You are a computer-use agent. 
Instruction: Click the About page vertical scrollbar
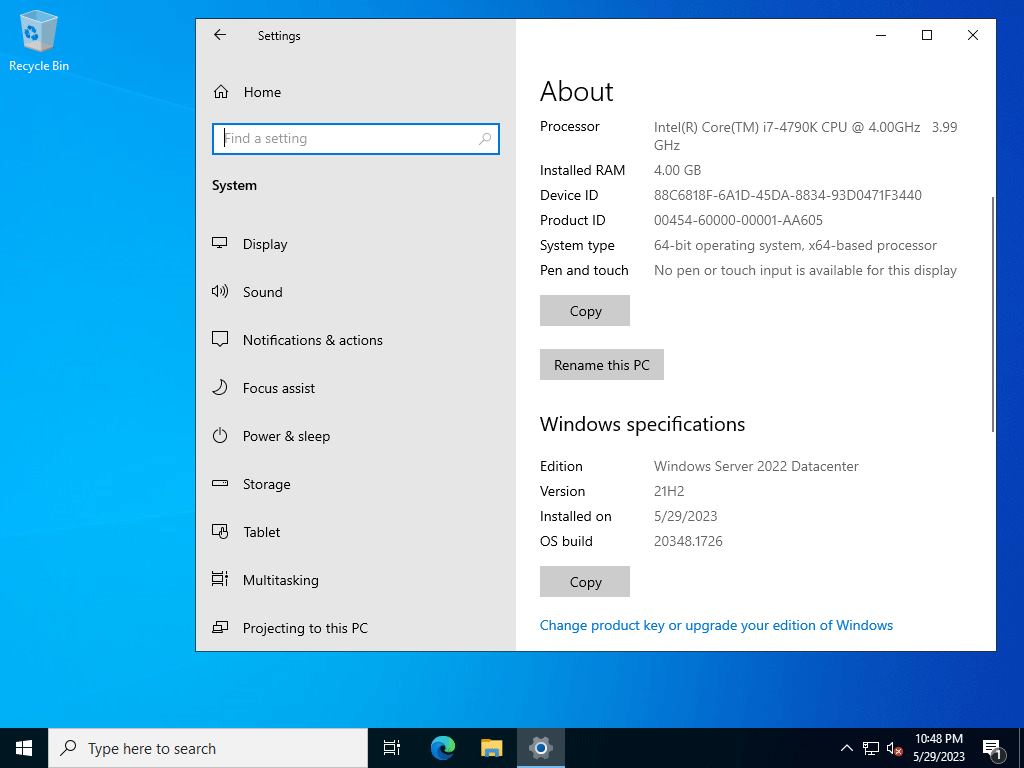[993, 313]
